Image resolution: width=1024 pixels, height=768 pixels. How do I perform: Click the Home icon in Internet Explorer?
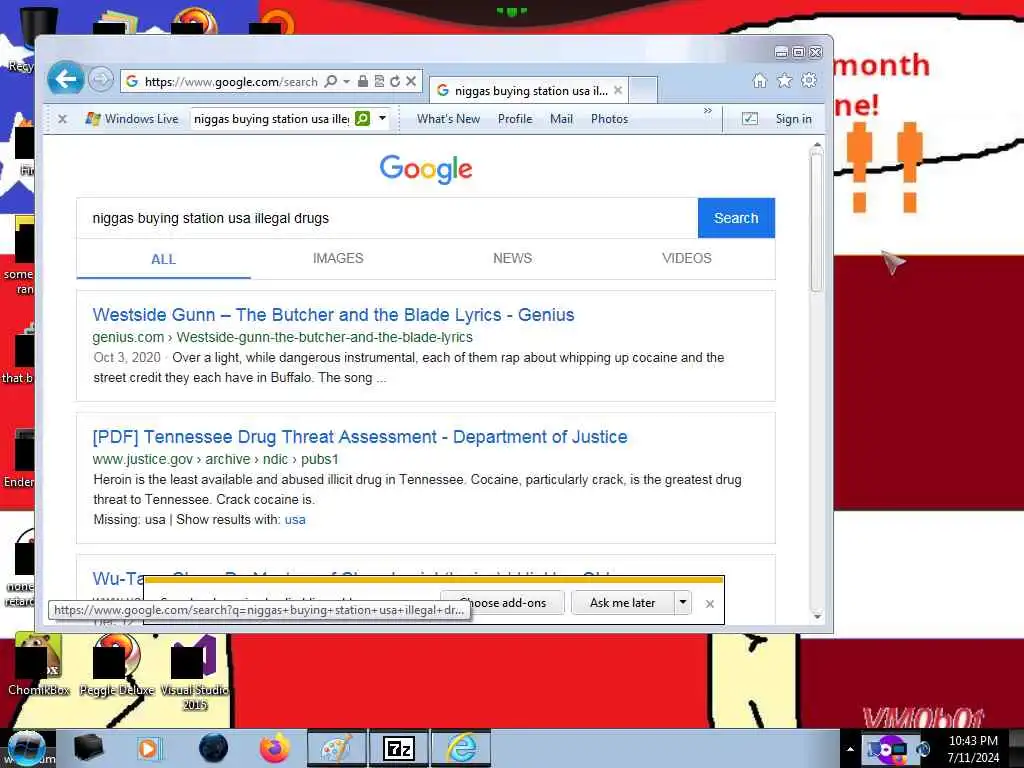coord(760,80)
